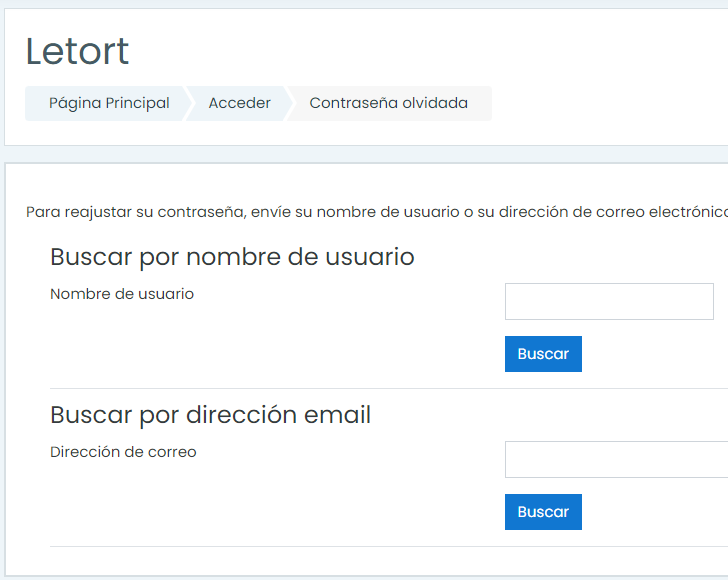
Task: Focus the Nombre de usuario text field
Action: click(609, 301)
